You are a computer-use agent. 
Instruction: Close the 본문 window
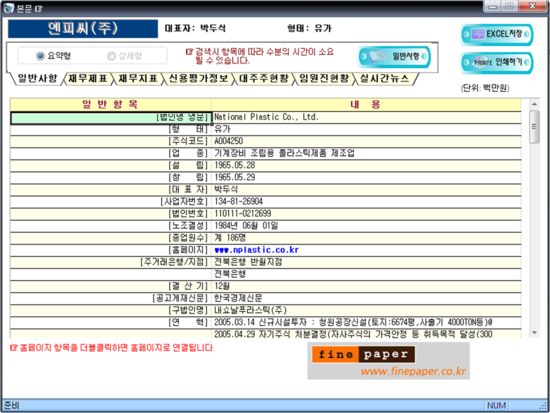533,6
